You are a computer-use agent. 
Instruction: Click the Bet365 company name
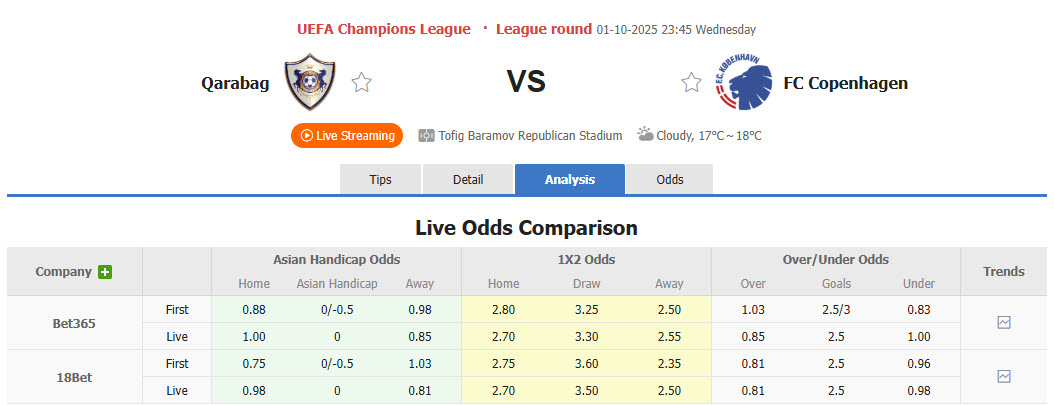click(x=75, y=323)
